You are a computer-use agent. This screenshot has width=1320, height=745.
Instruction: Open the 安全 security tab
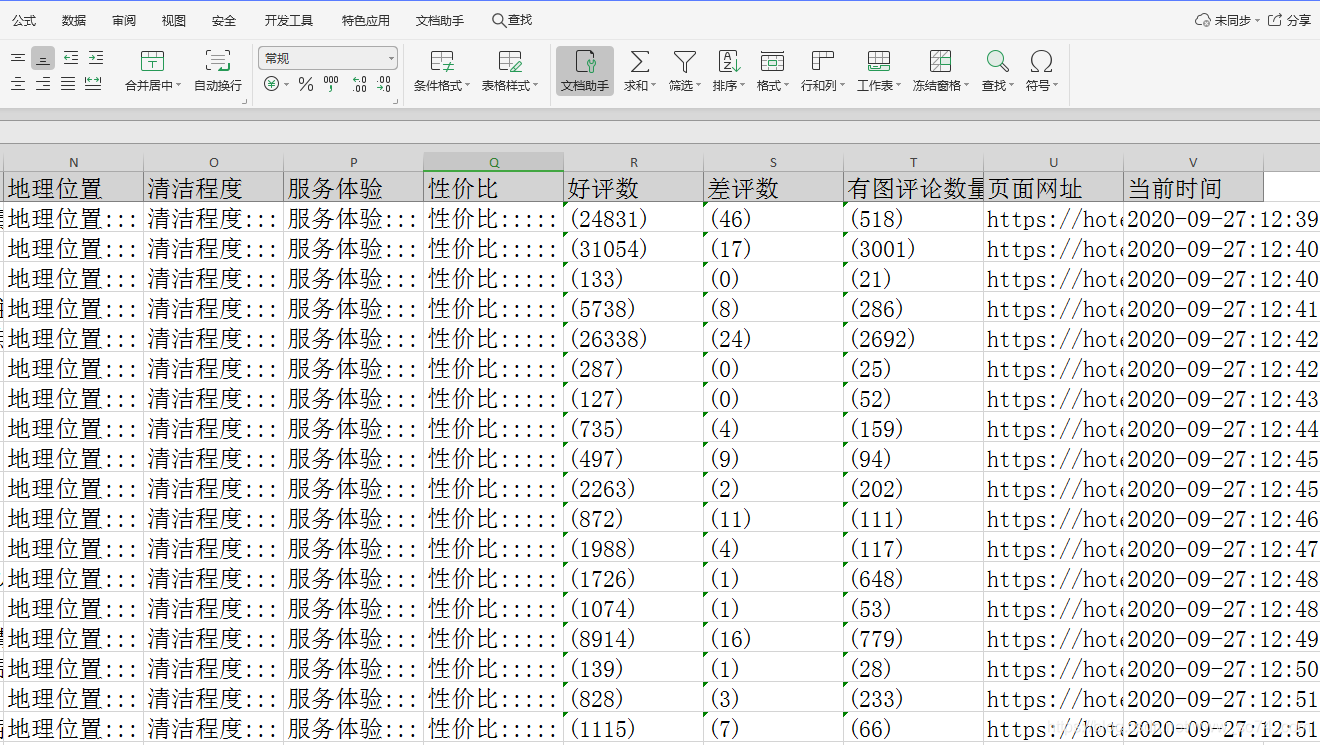[x=224, y=20]
